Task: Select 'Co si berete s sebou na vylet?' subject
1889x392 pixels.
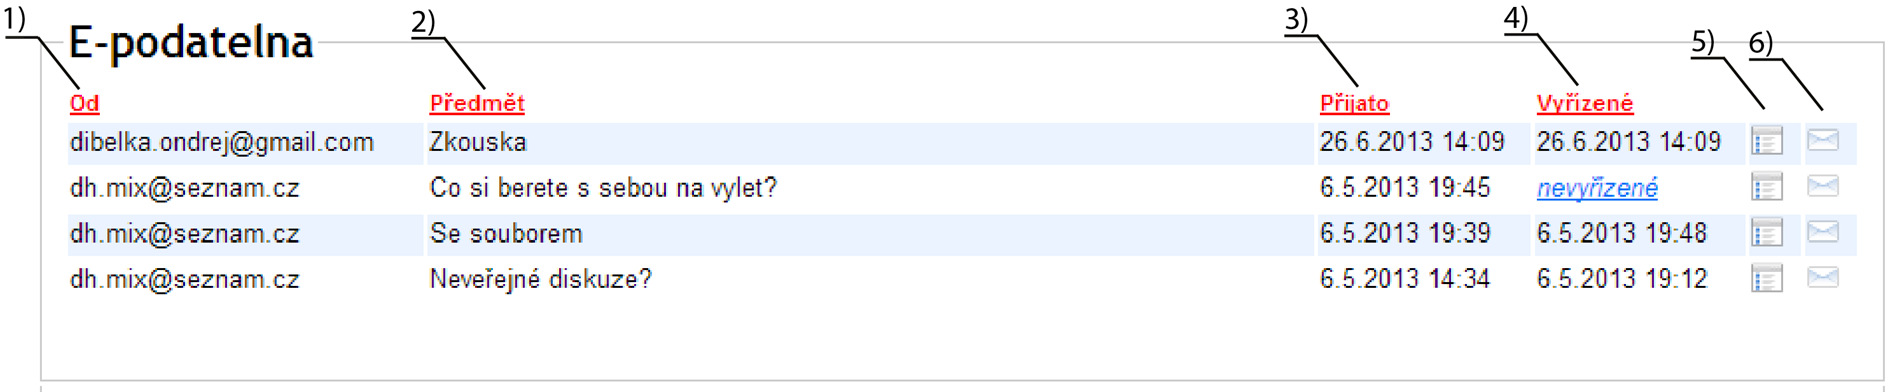Action: pos(603,188)
